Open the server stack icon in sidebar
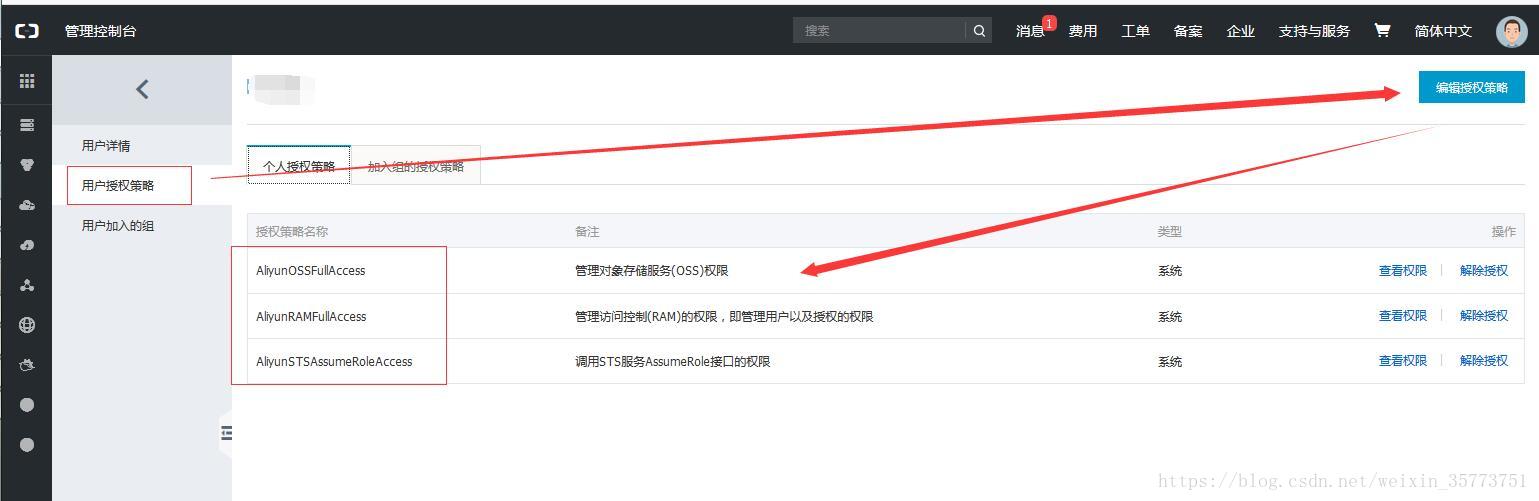The height and width of the screenshot is (501, 1539). tap(27, 125)
